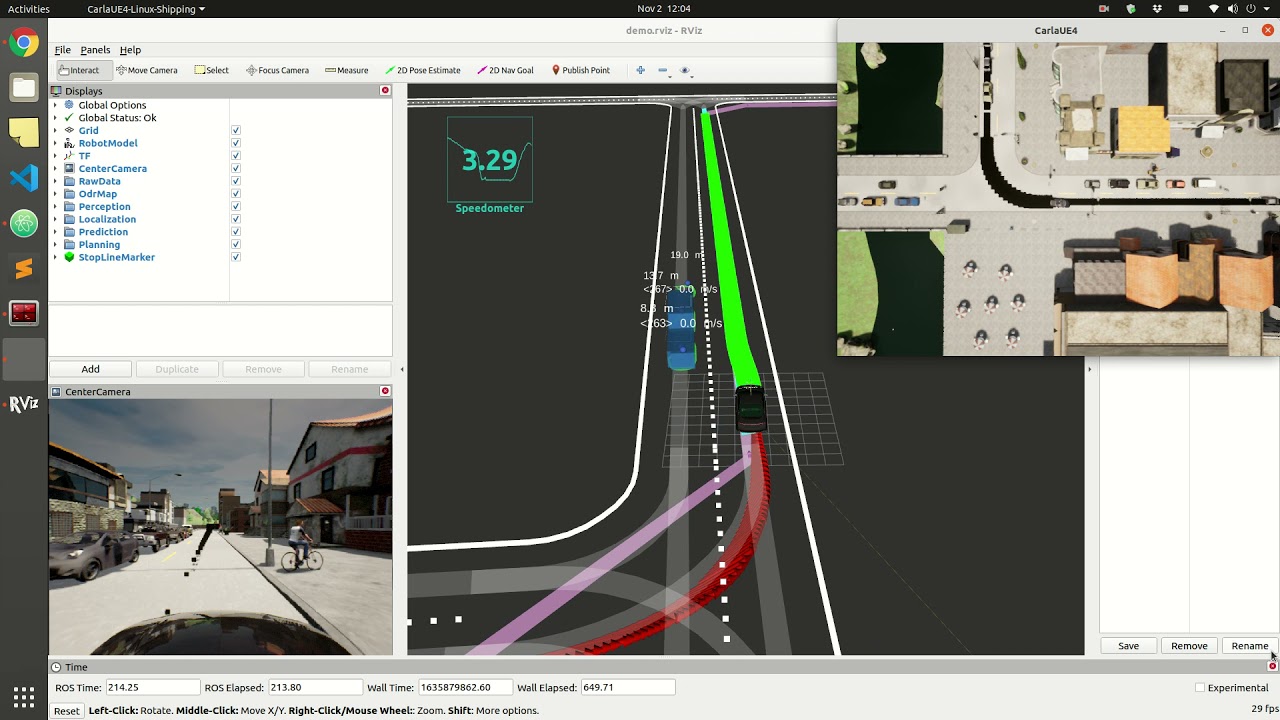The height and width of the screenshot is (720, 1280).
Task: Open Sublime Text from the dock
Action: pyautogui.click(x=24, y=269)
